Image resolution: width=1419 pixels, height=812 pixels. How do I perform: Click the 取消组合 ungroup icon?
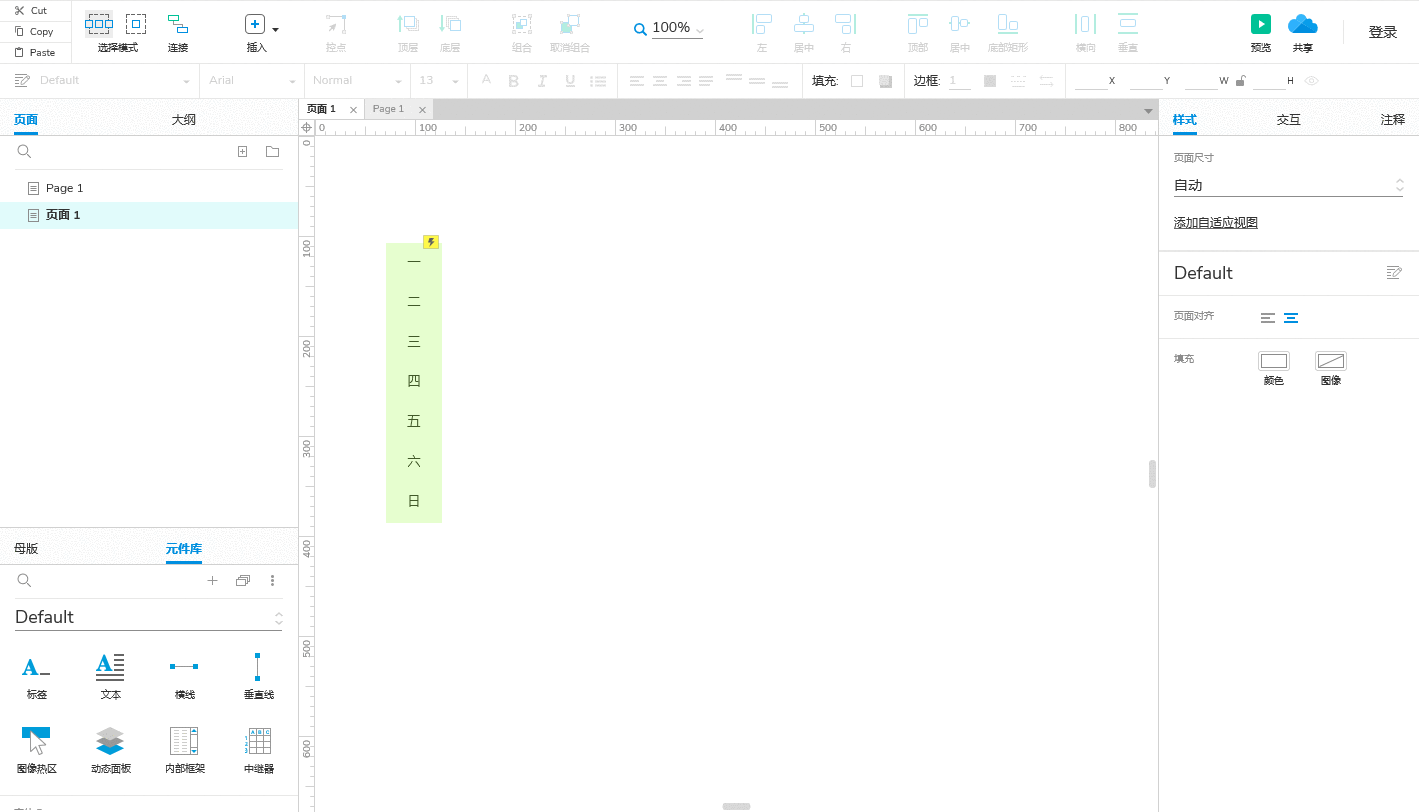(570, 25)
